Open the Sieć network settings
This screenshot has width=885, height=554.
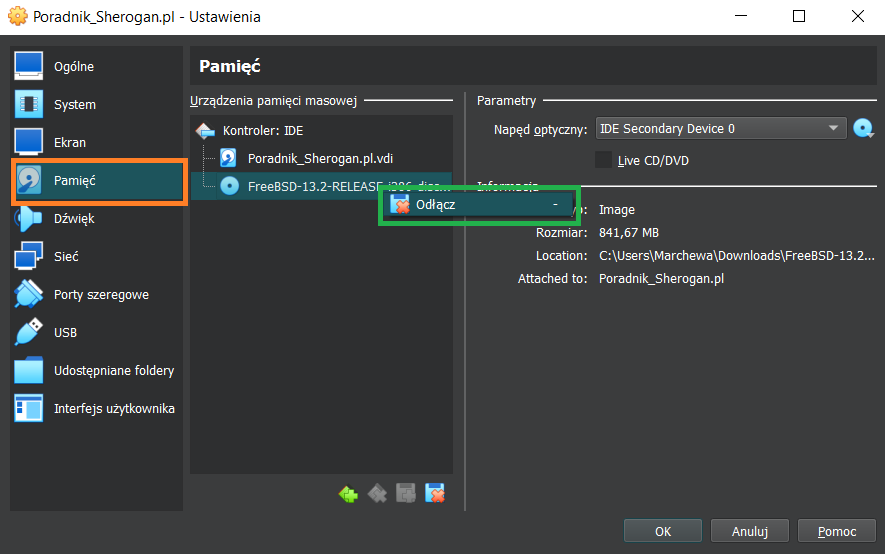point(66,257)
